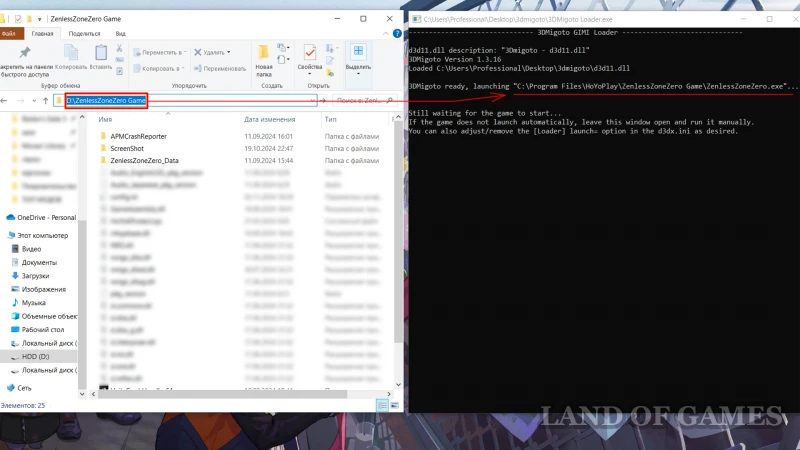
Task: Click the search magnifier icon in Explorer
Action: pyautogui.click(x=390, y=101)
